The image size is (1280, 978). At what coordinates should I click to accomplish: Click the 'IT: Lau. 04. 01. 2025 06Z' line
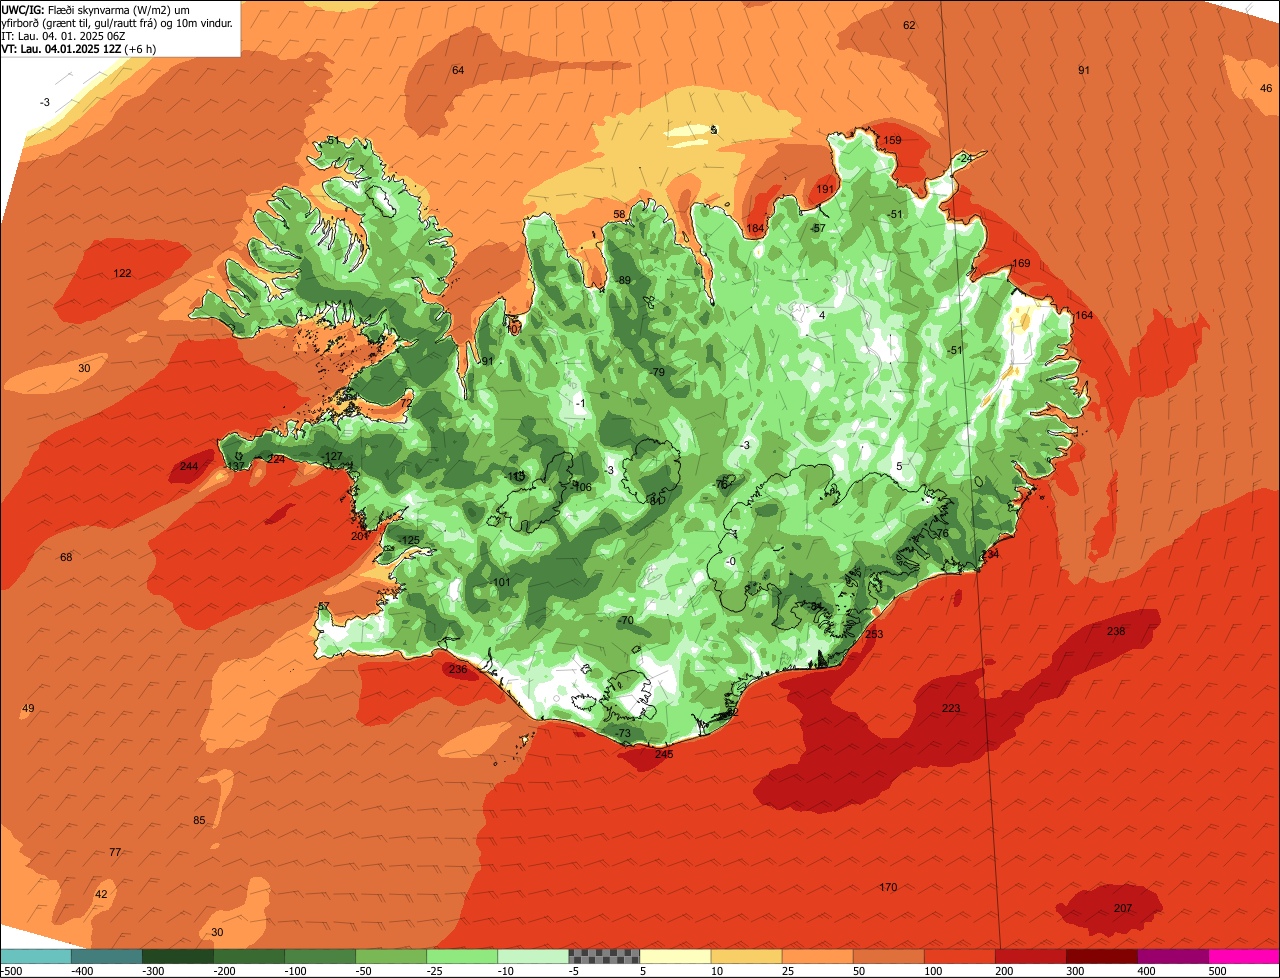point(63,35)
